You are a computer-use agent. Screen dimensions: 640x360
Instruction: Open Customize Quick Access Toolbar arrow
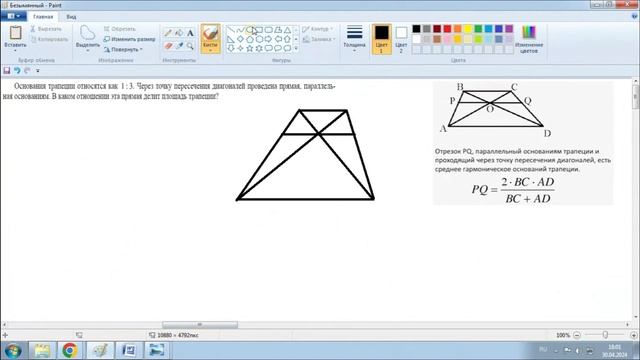coord(38,71)
